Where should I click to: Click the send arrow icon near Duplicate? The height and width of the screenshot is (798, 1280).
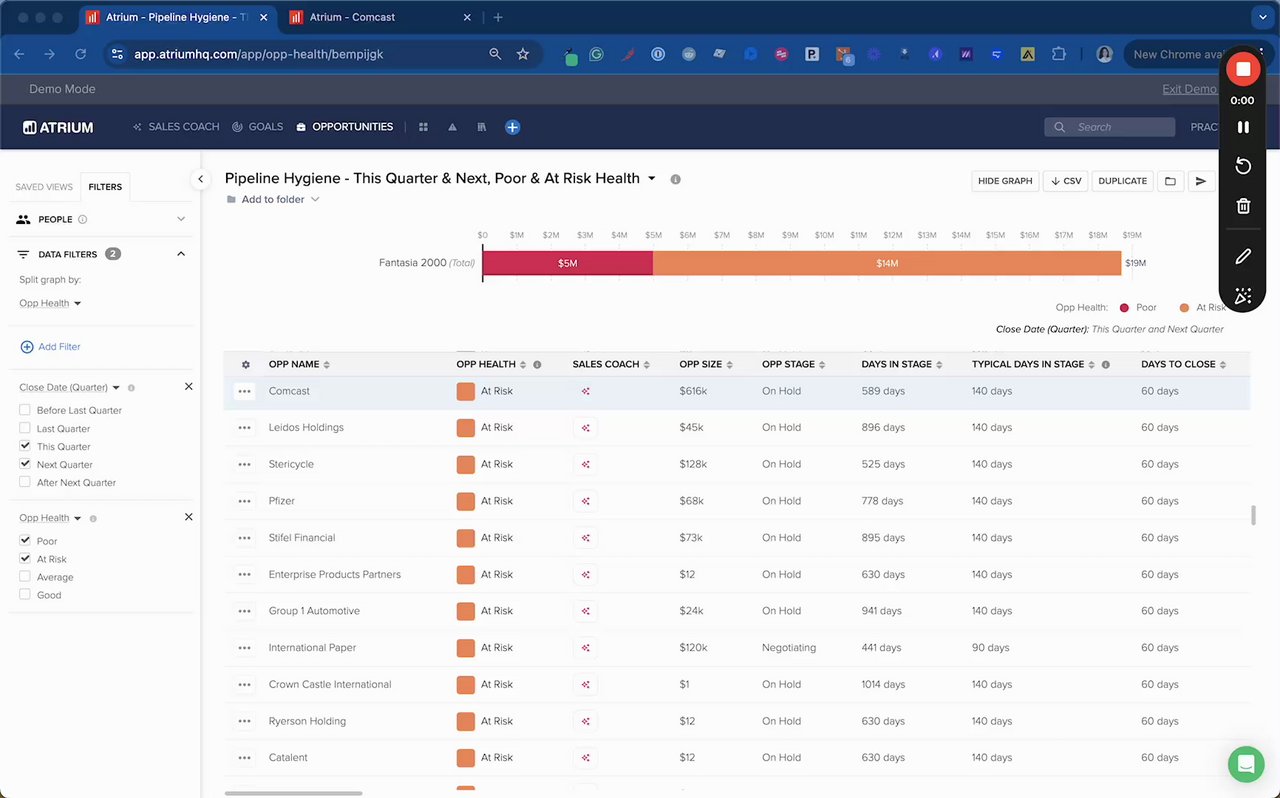pyautogui.click(x=1201, y=181)
